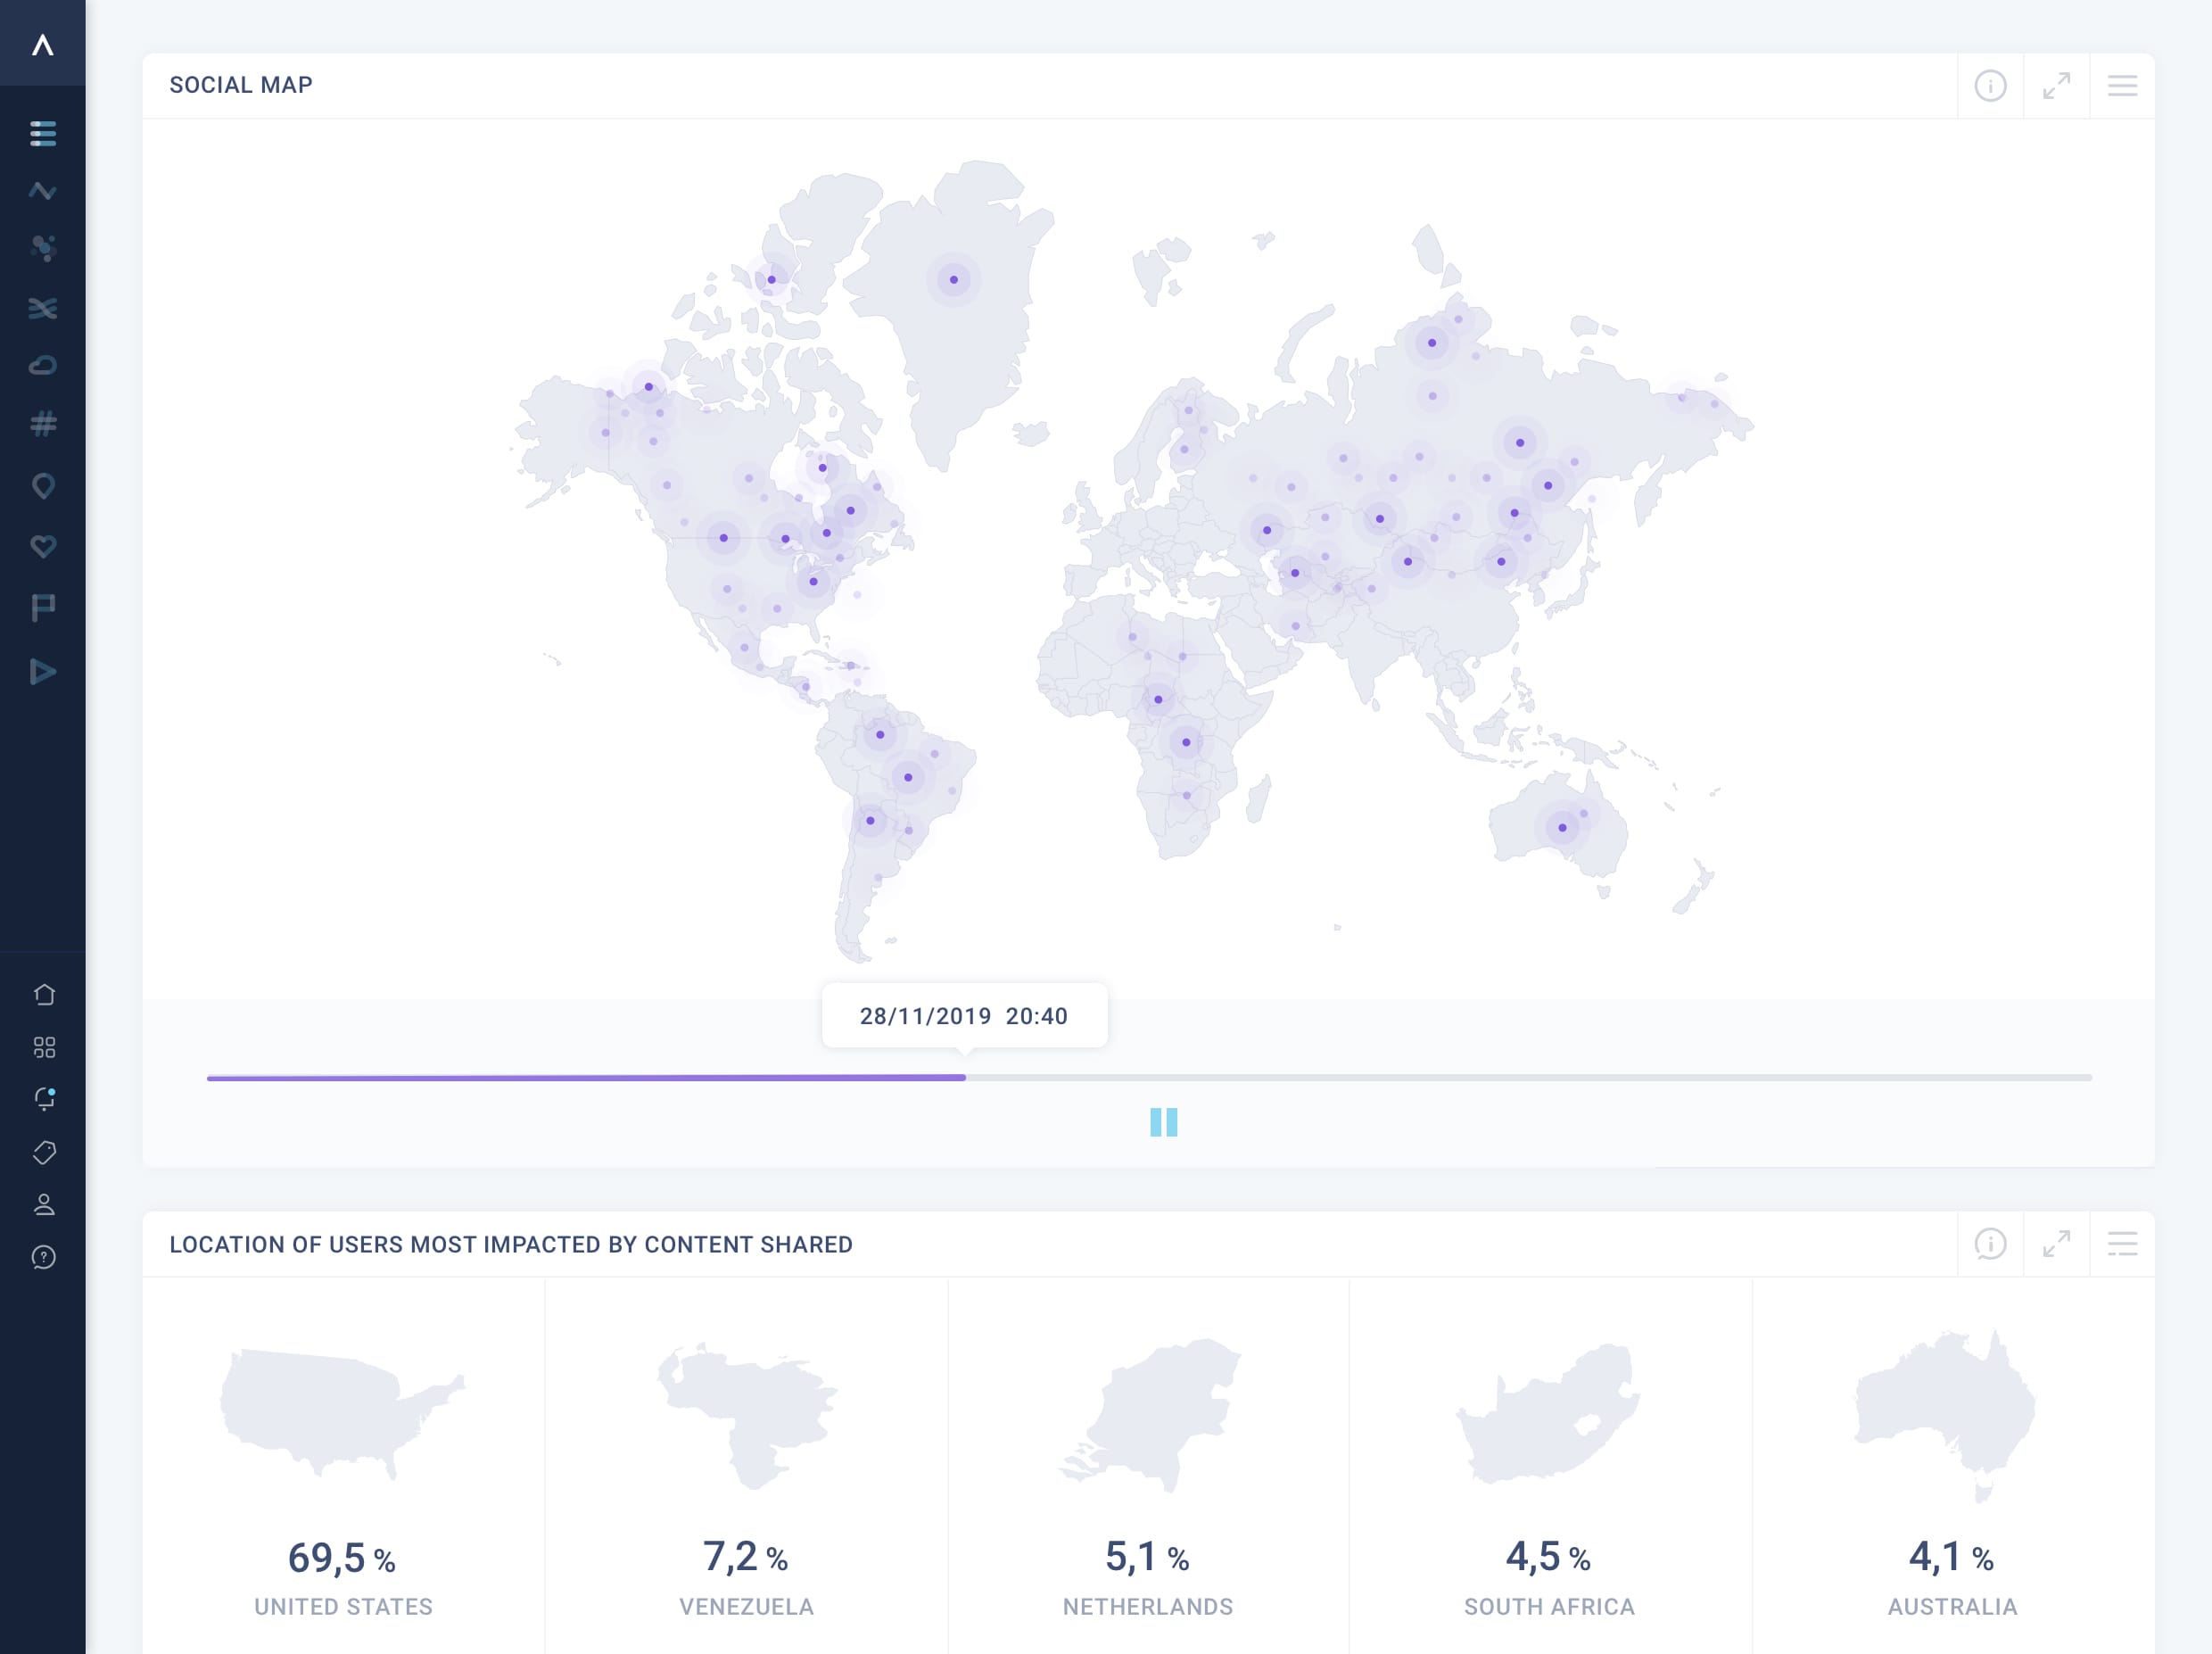Pause the social map timeline playback
This screenshot has height=1654, width=2212.
point(1163,1122)
